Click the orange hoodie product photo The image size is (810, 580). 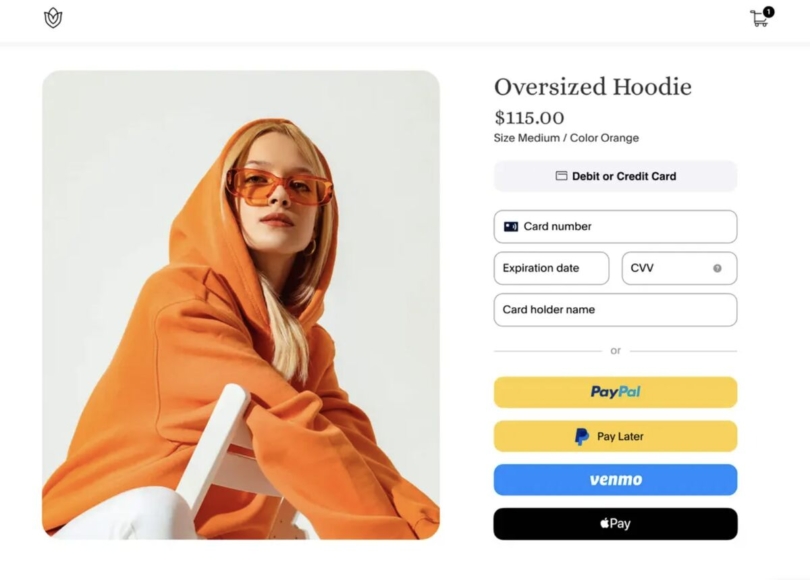click(241, 305)
